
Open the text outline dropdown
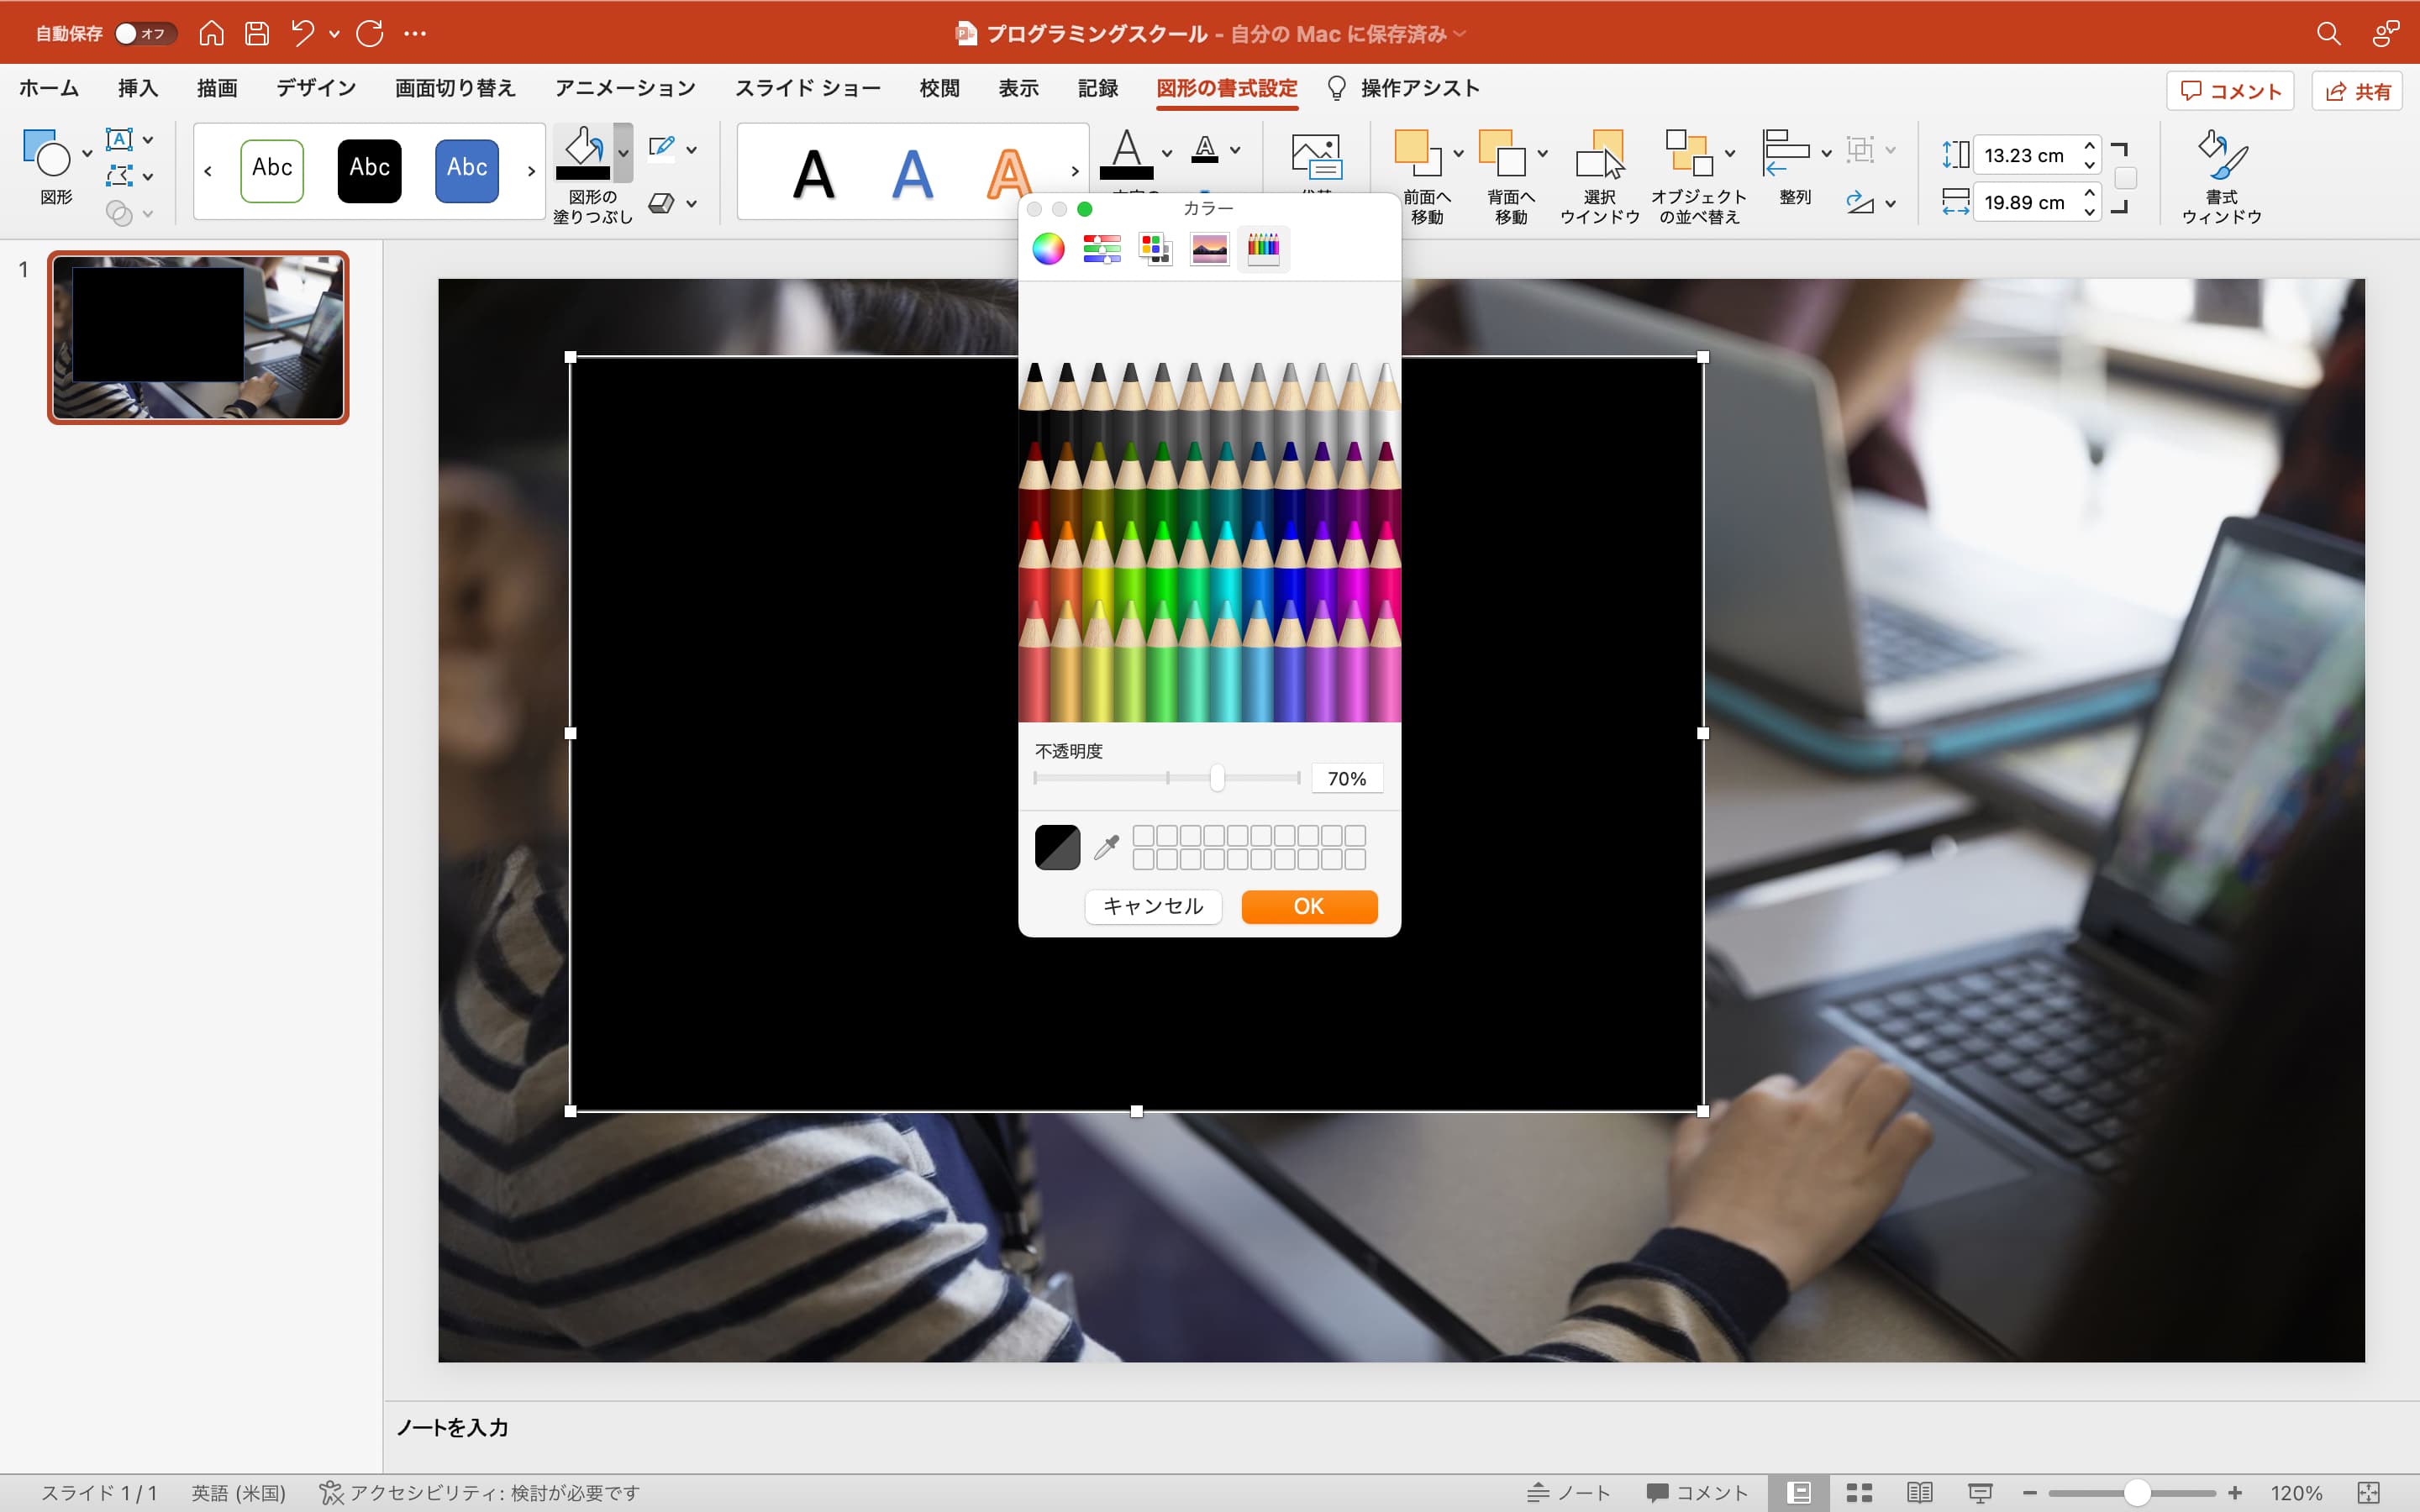(1235, 149)
